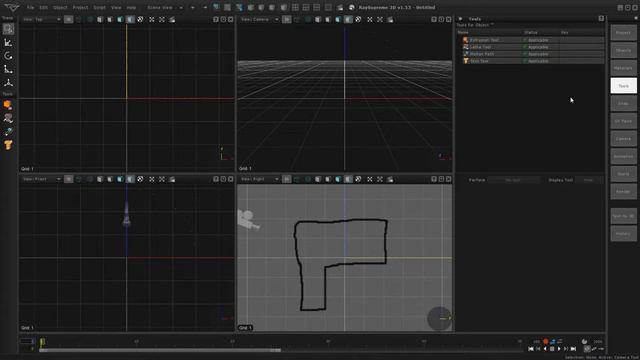640x360 pixels.
Task: Select the Scale transform tool
Action: pyautogui.click(x=8, y=69)
